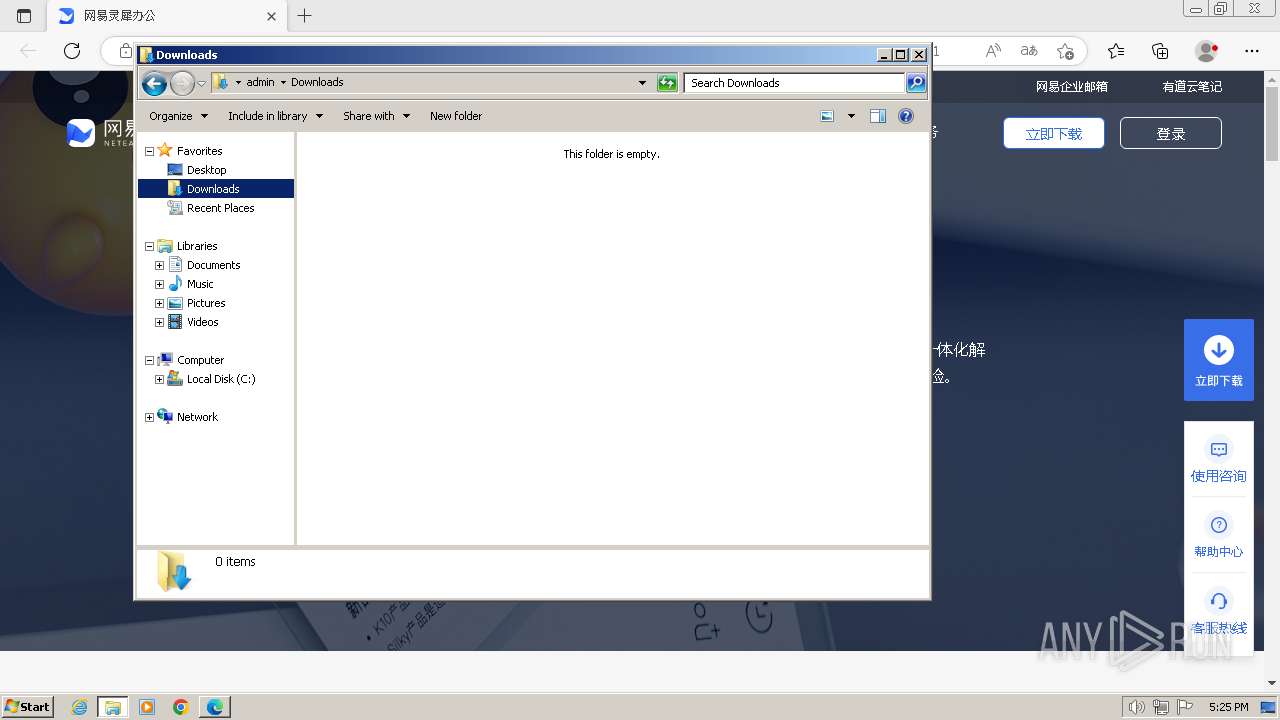Click admin in the address breadcrumb
The image size is (1280, 720).
tap(260, 82)
